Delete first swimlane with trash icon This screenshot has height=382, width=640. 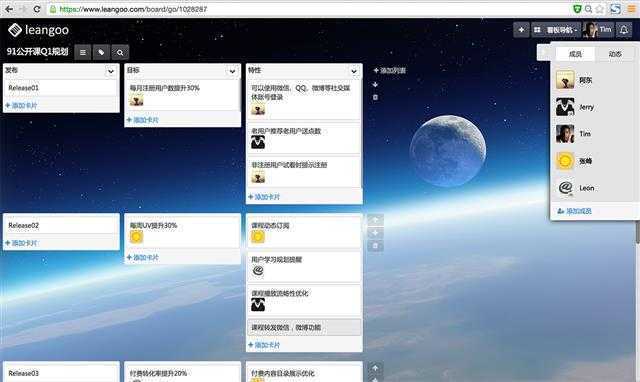[375, 97]
